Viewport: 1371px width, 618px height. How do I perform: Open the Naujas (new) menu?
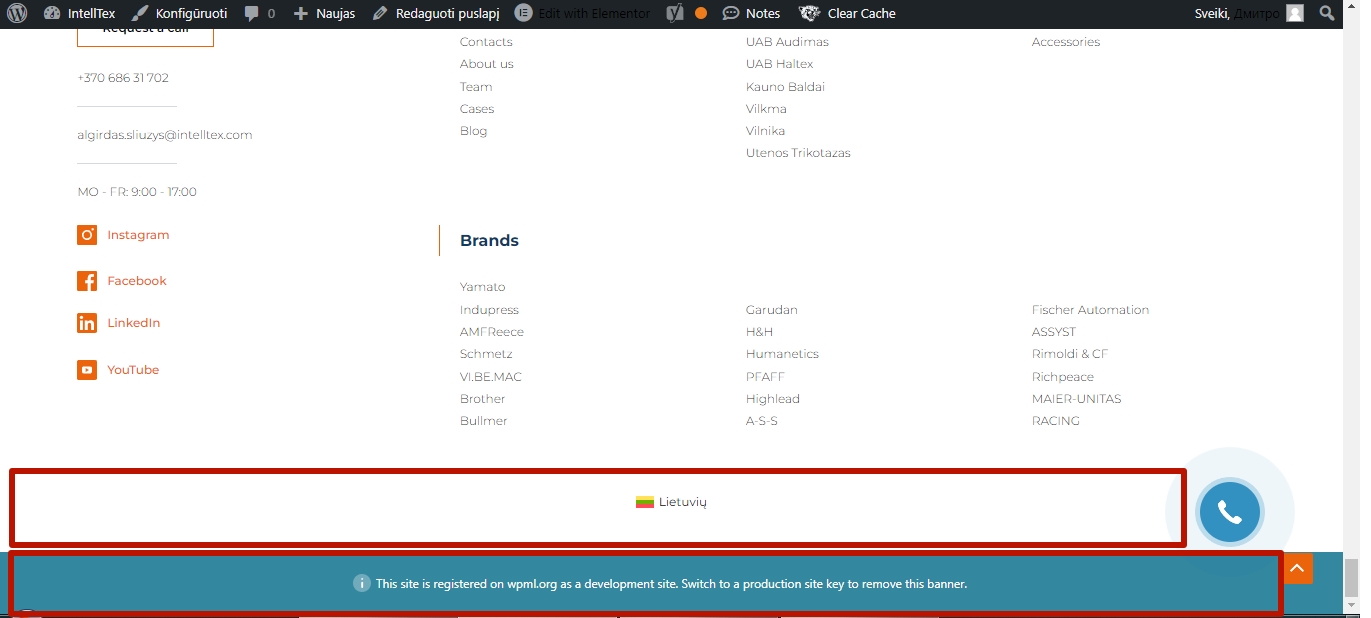point(324,13)
